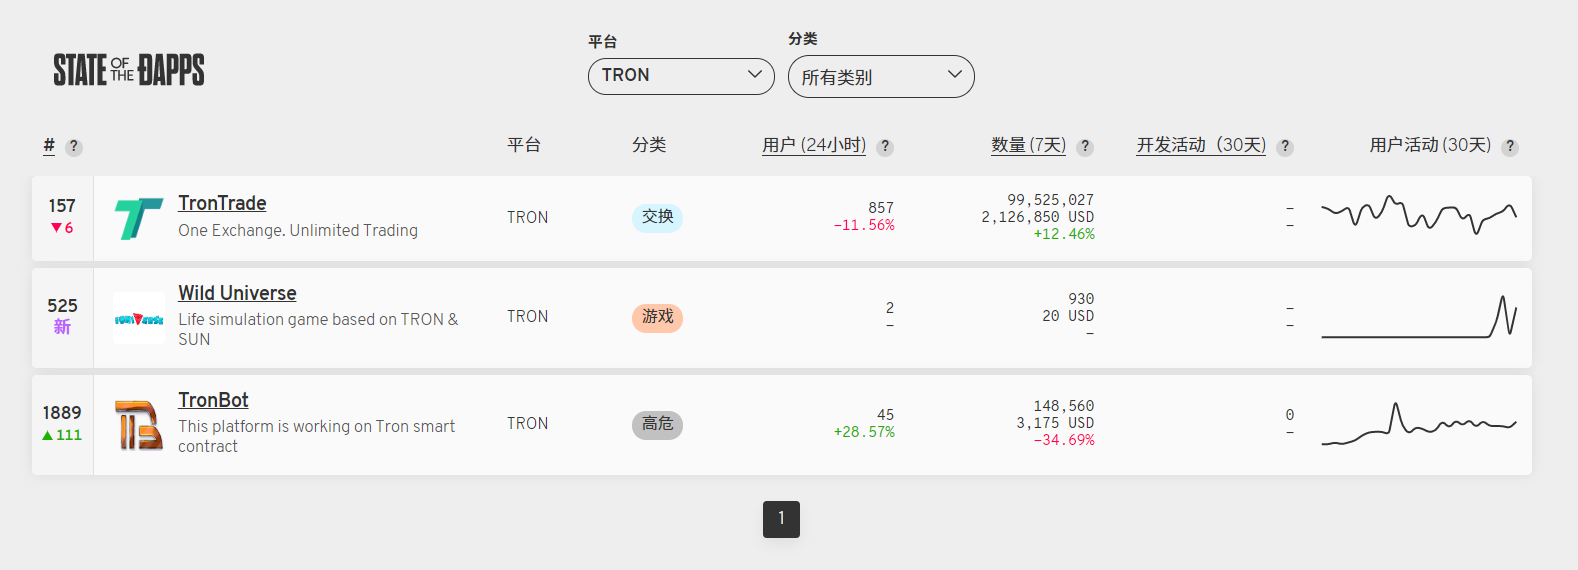The image size is (1578, 570).
Task: Sort by 数量 (7天) column header
Action: coord(1028,145)
